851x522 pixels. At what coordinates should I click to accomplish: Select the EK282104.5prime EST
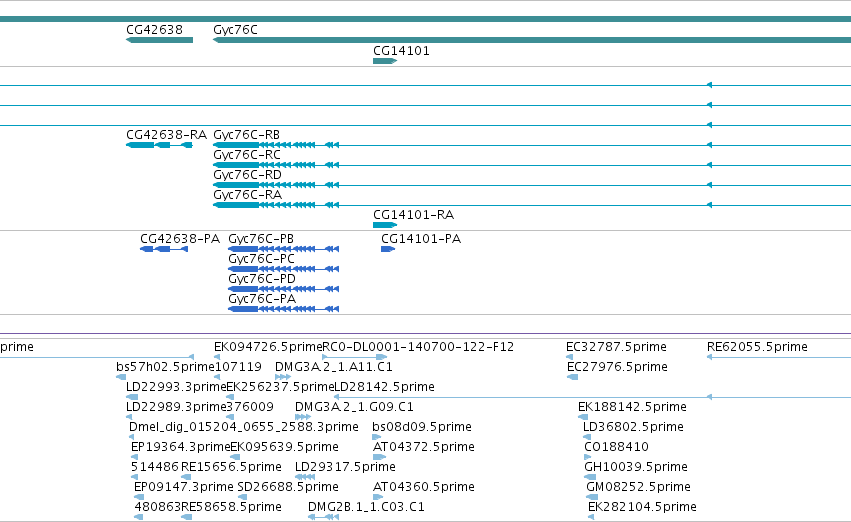(x=591, y=518)
